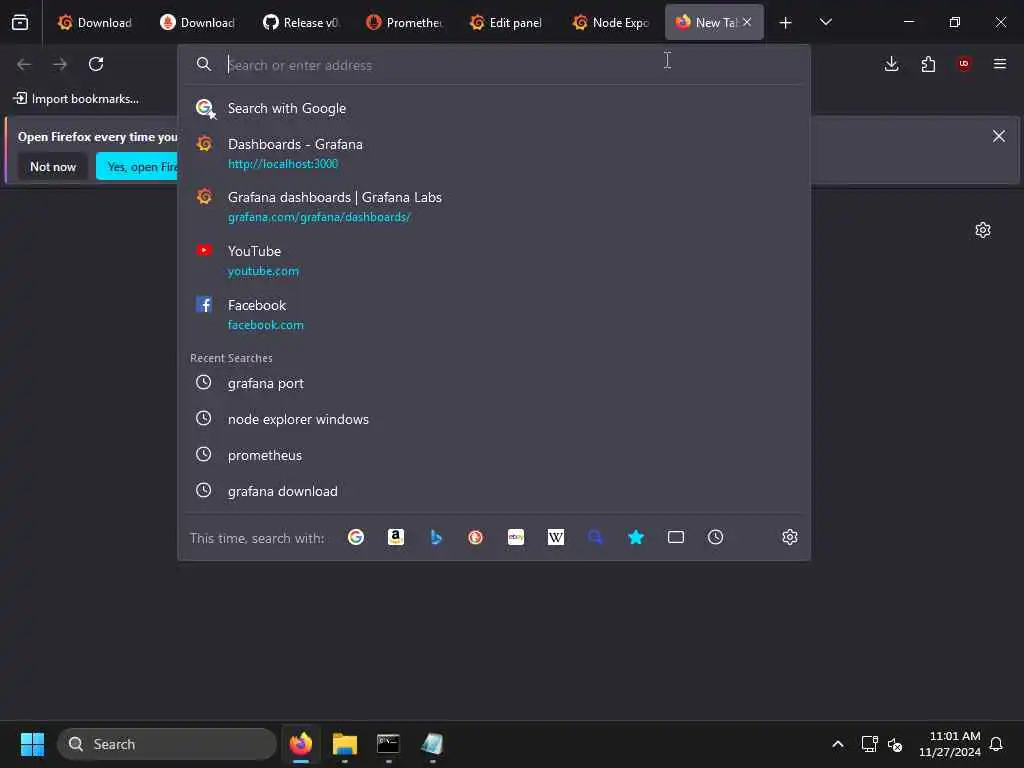Image resolution: width=1024 pixels, height=768 pixels.
Task: Reload the current page
Action: [96, 64]
